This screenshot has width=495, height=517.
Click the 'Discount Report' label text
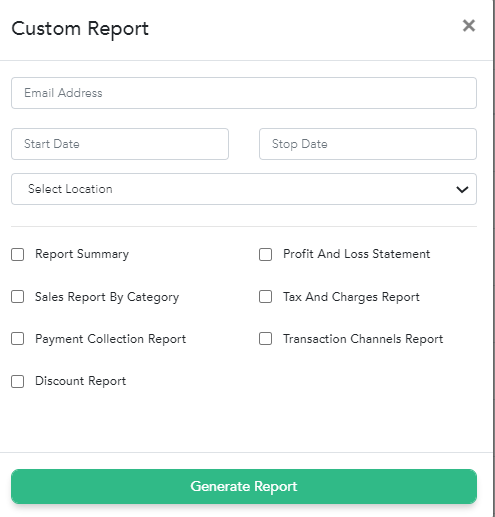click(80, 381)
